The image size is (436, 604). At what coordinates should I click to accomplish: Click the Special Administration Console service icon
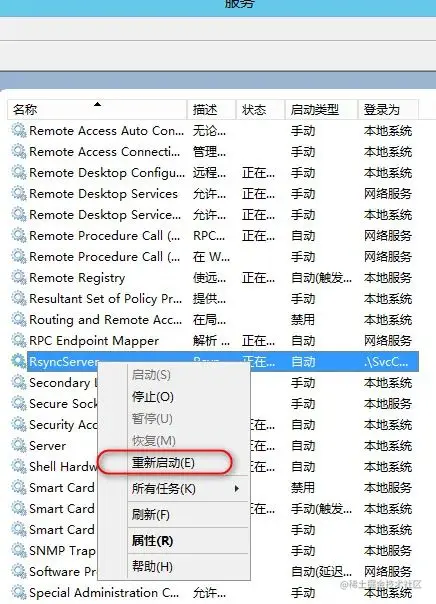click(x=18, y=592)
